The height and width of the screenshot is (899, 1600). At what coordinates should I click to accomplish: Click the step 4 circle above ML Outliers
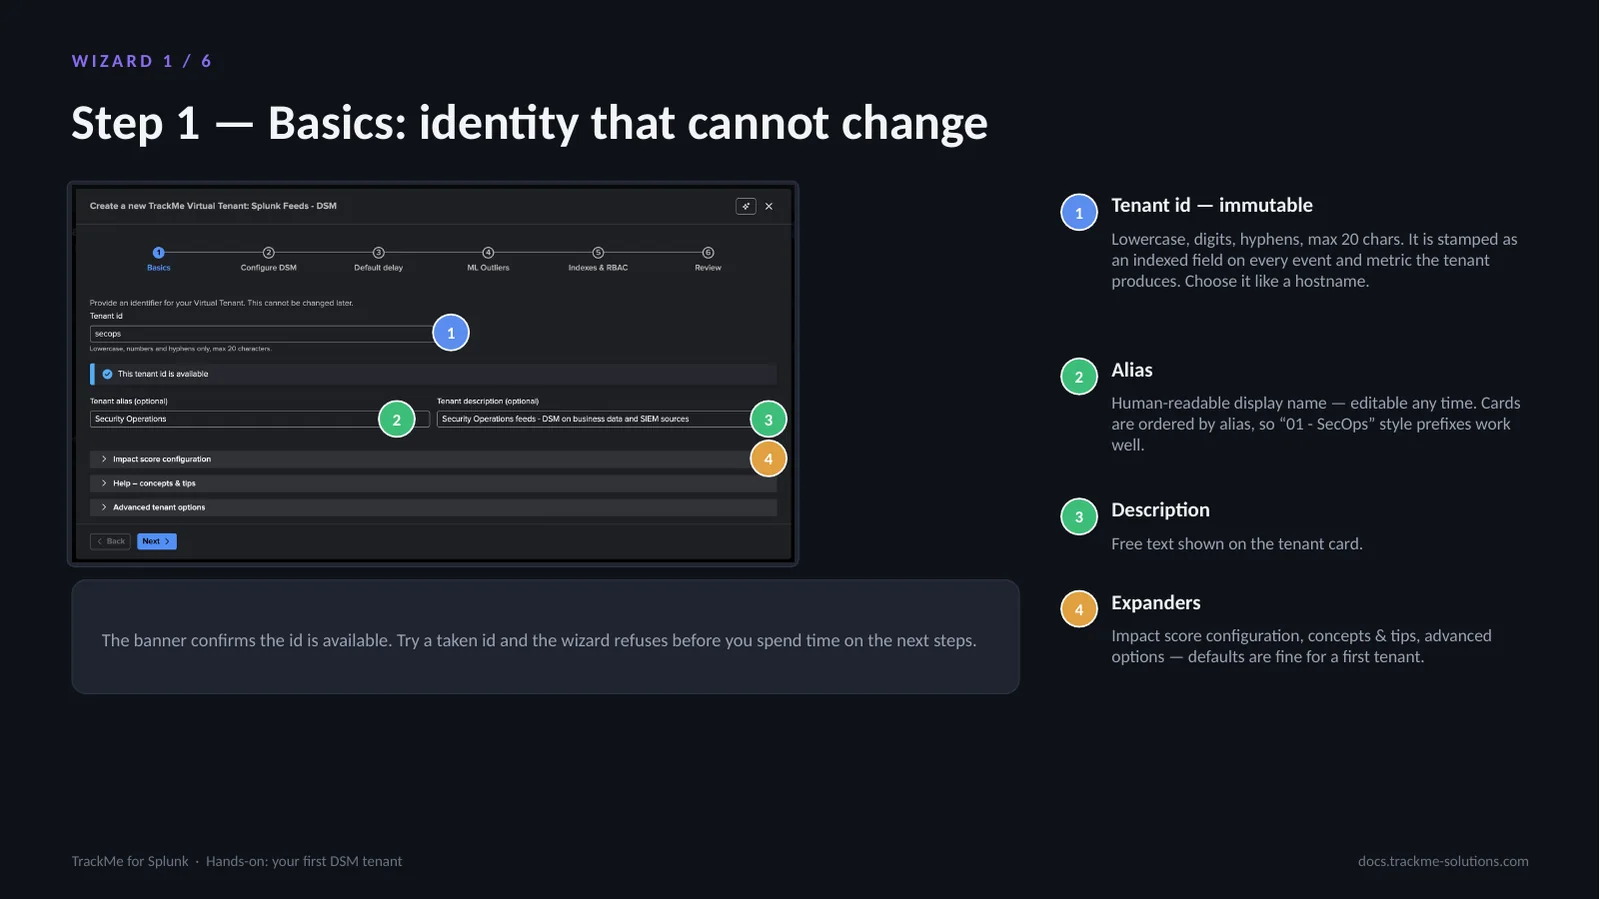(x=488, y=253)
